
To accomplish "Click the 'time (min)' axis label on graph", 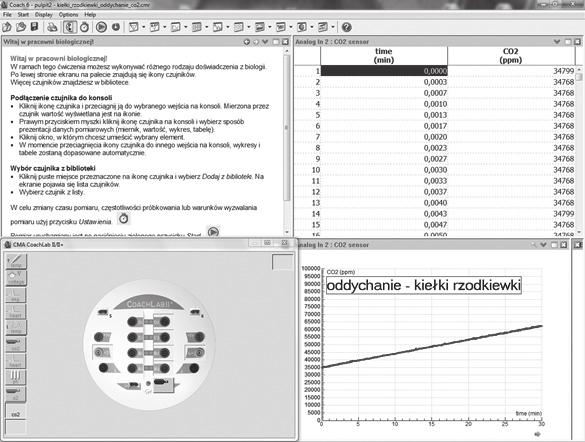I will pos(528,413).
